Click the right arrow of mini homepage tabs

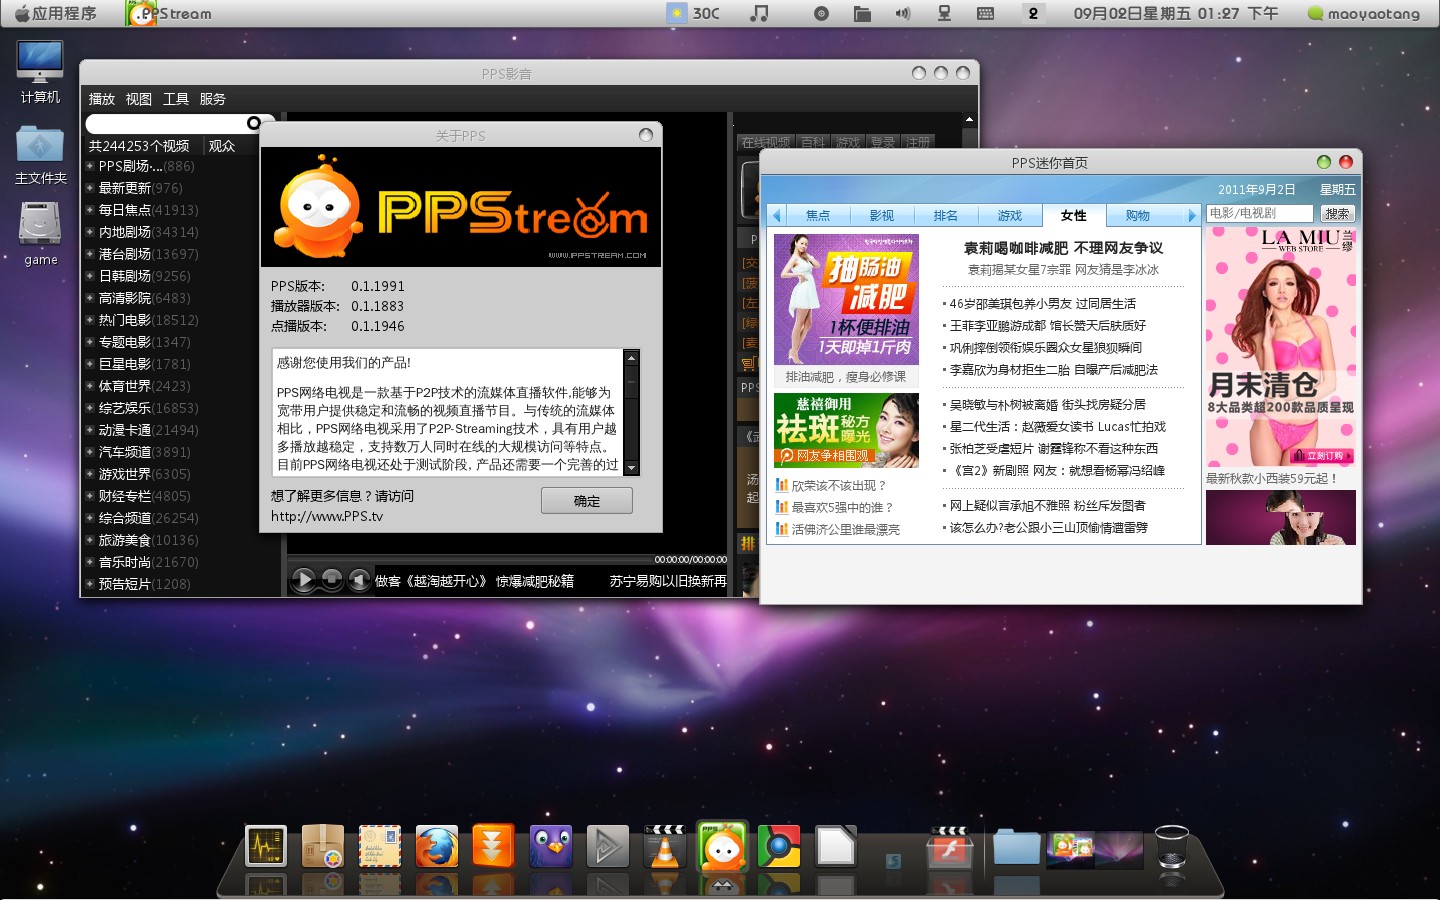pyautogui.click(x=1192, y=215)
